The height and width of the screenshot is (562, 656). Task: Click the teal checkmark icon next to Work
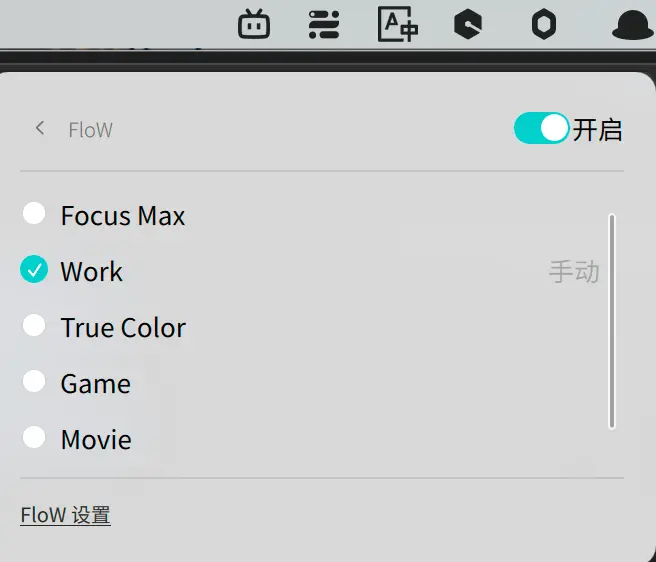click(34, 269)
